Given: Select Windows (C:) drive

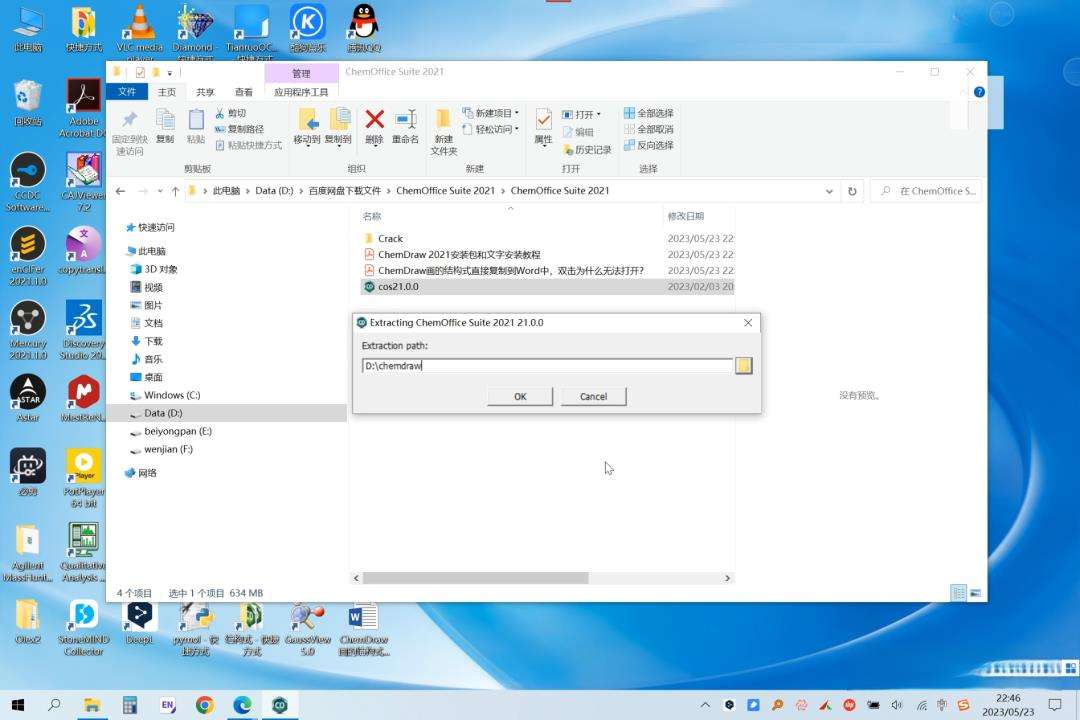Looking at the screenshot, I should tap(166, 395).
